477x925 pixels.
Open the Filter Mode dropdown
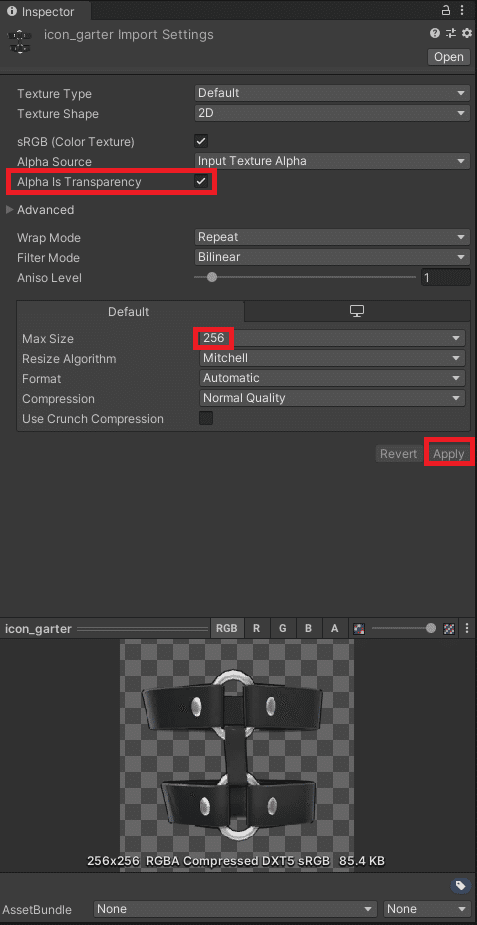point(332,257)
